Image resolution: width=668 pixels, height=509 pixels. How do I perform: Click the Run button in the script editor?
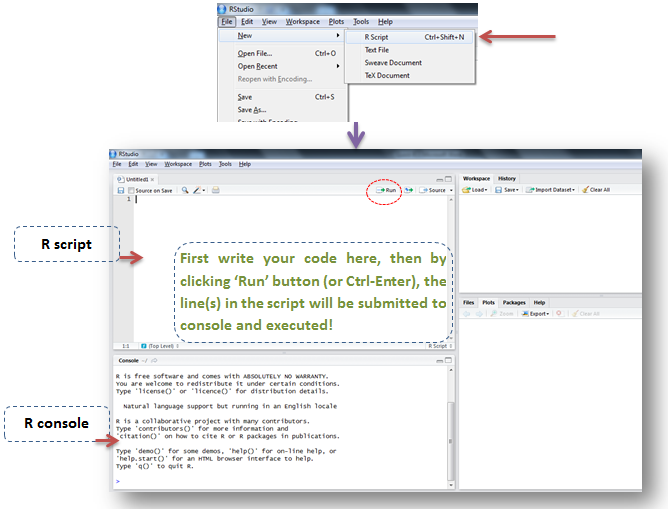tap(386, 190)
